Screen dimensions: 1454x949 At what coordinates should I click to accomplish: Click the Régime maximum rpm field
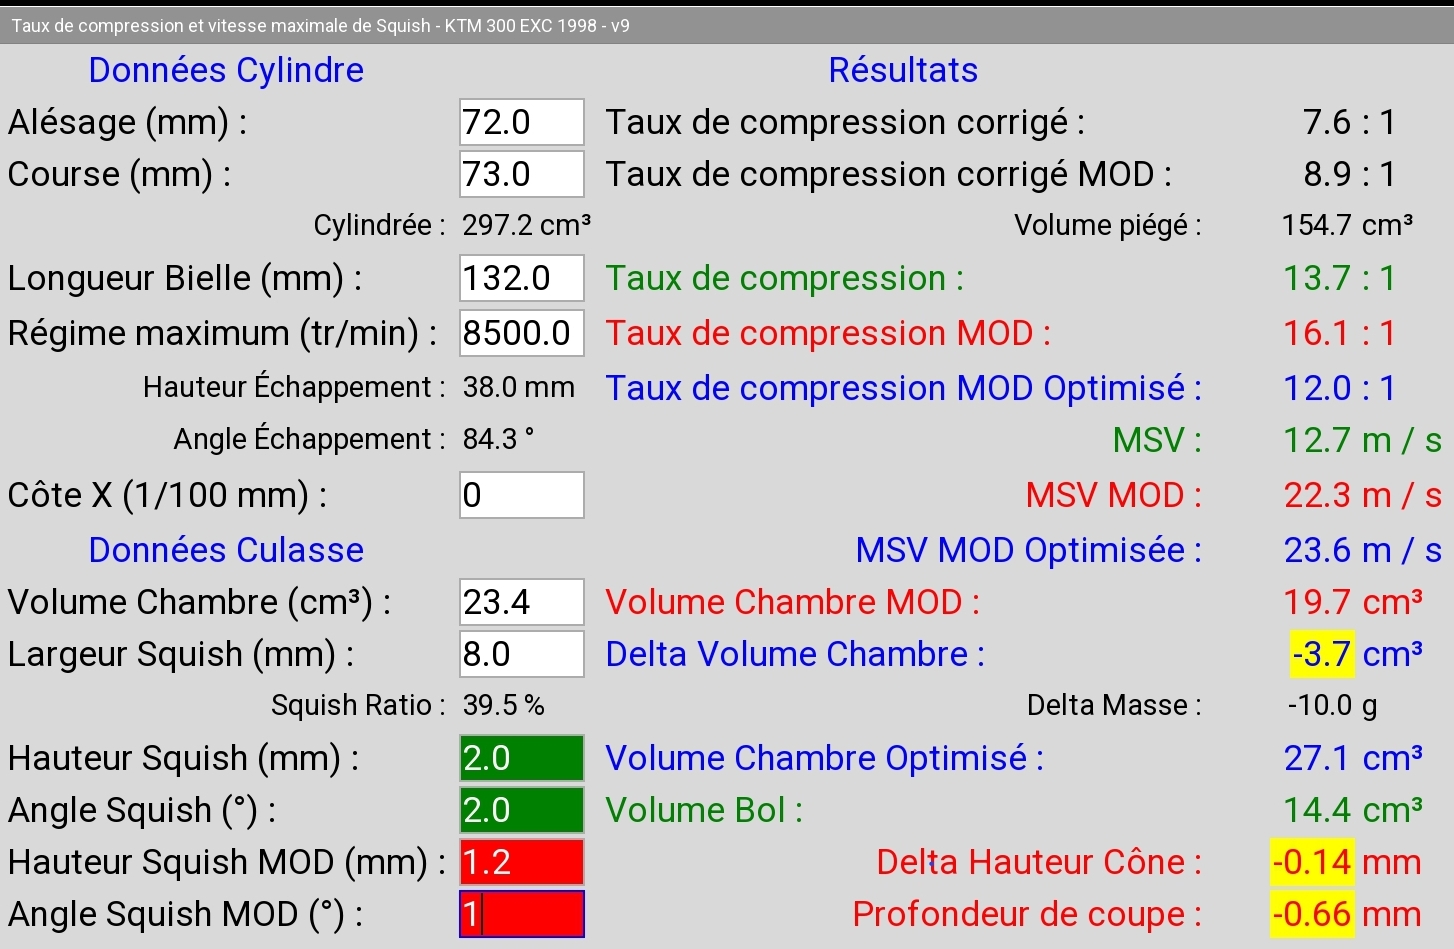click(x=521, y=333)
